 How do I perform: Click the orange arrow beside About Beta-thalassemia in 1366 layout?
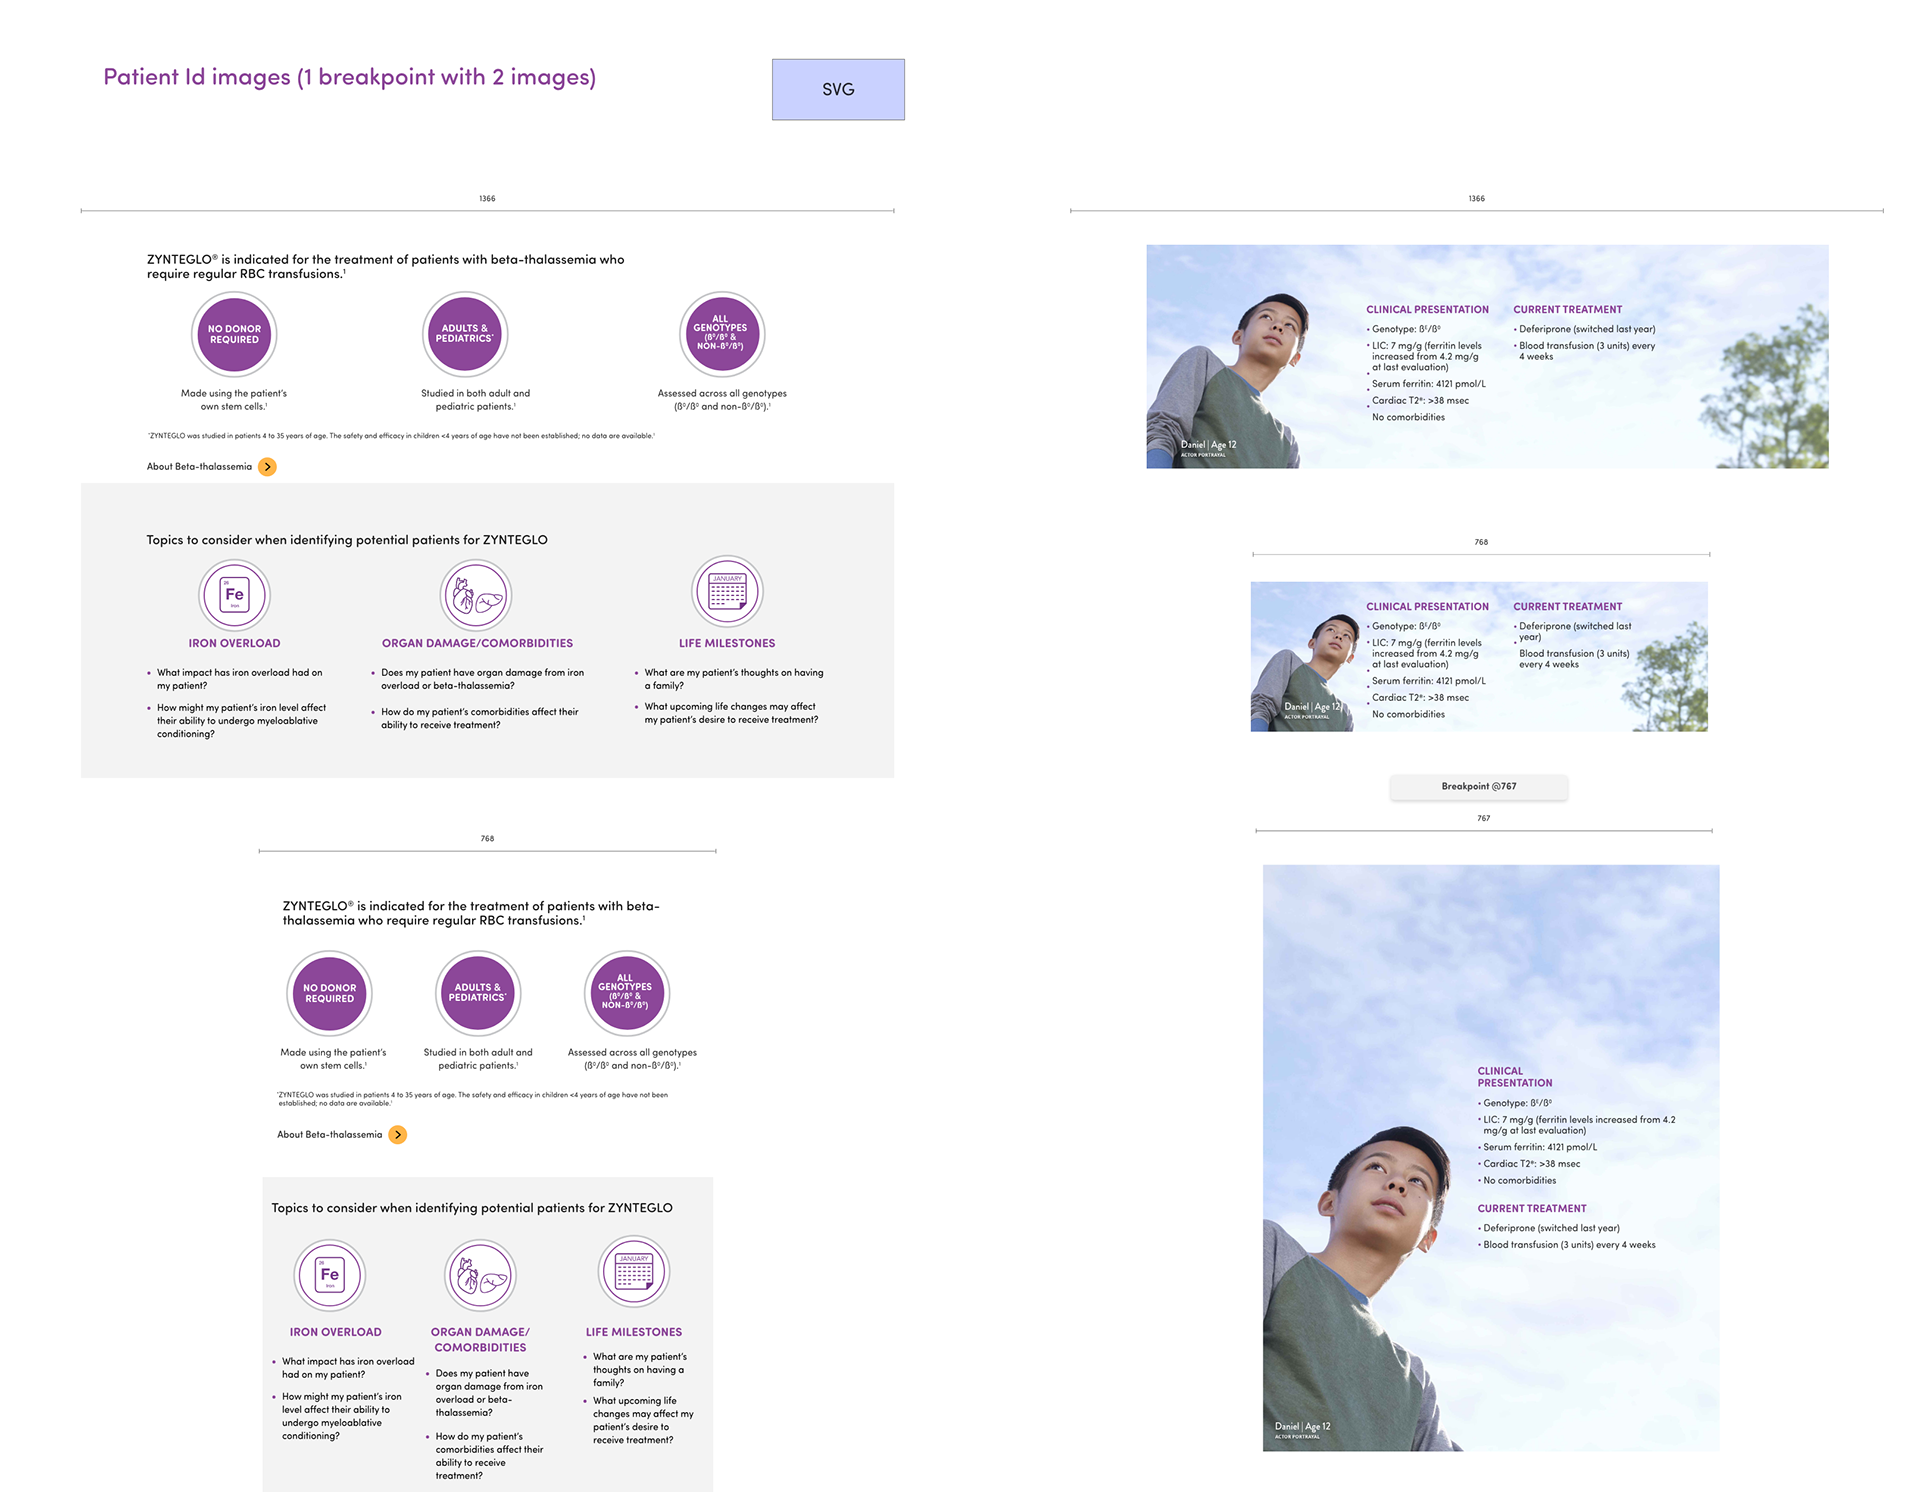click(267, 467)
